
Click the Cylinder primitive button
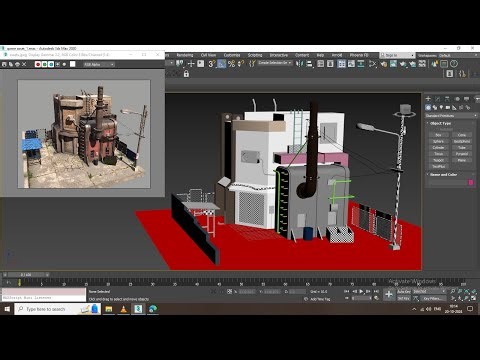(x=438, y=147)
